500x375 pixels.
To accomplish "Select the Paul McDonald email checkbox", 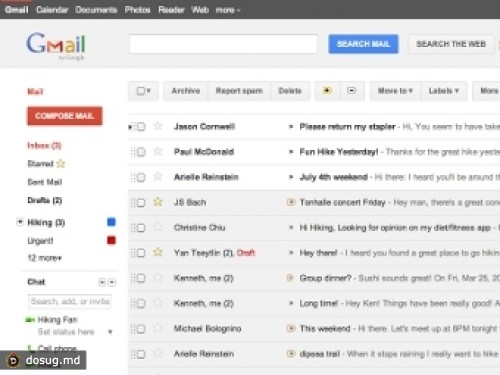I will coord(141,152).
